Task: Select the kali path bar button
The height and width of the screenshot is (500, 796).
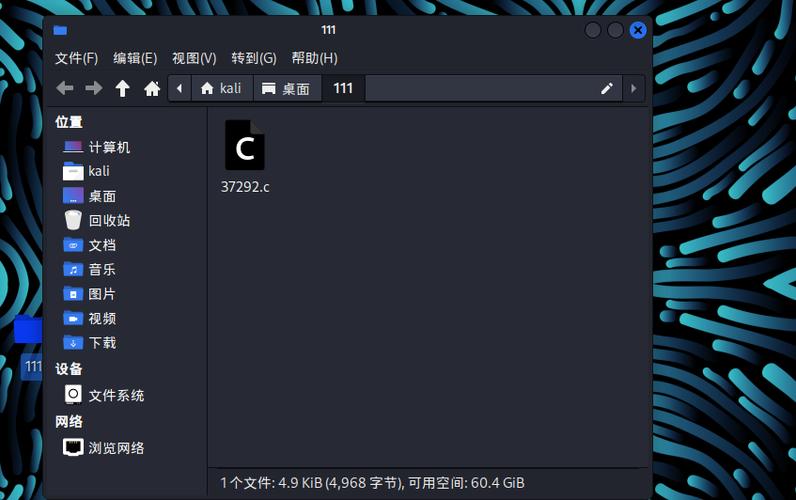Action: [x=221, y=88]
